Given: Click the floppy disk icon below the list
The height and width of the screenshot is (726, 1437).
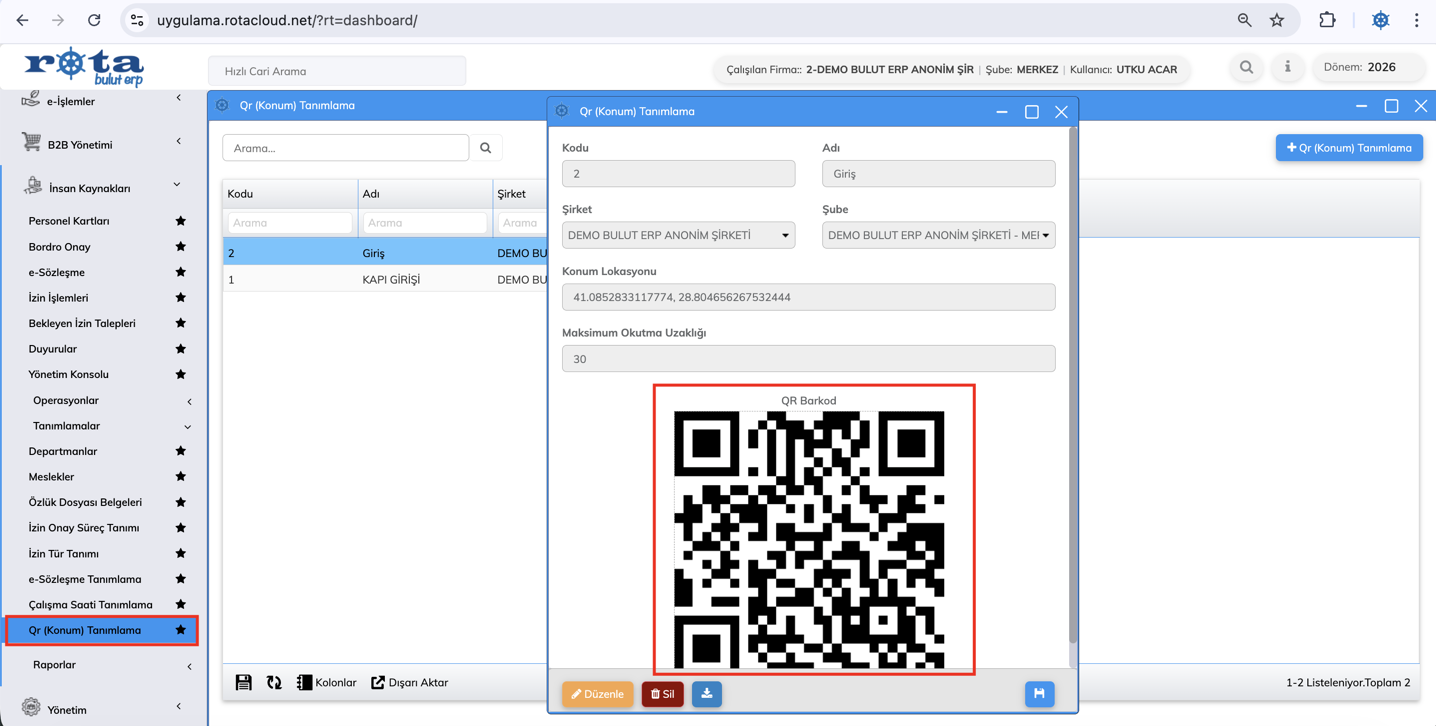Looking at the screenshot, I should 243,683.
